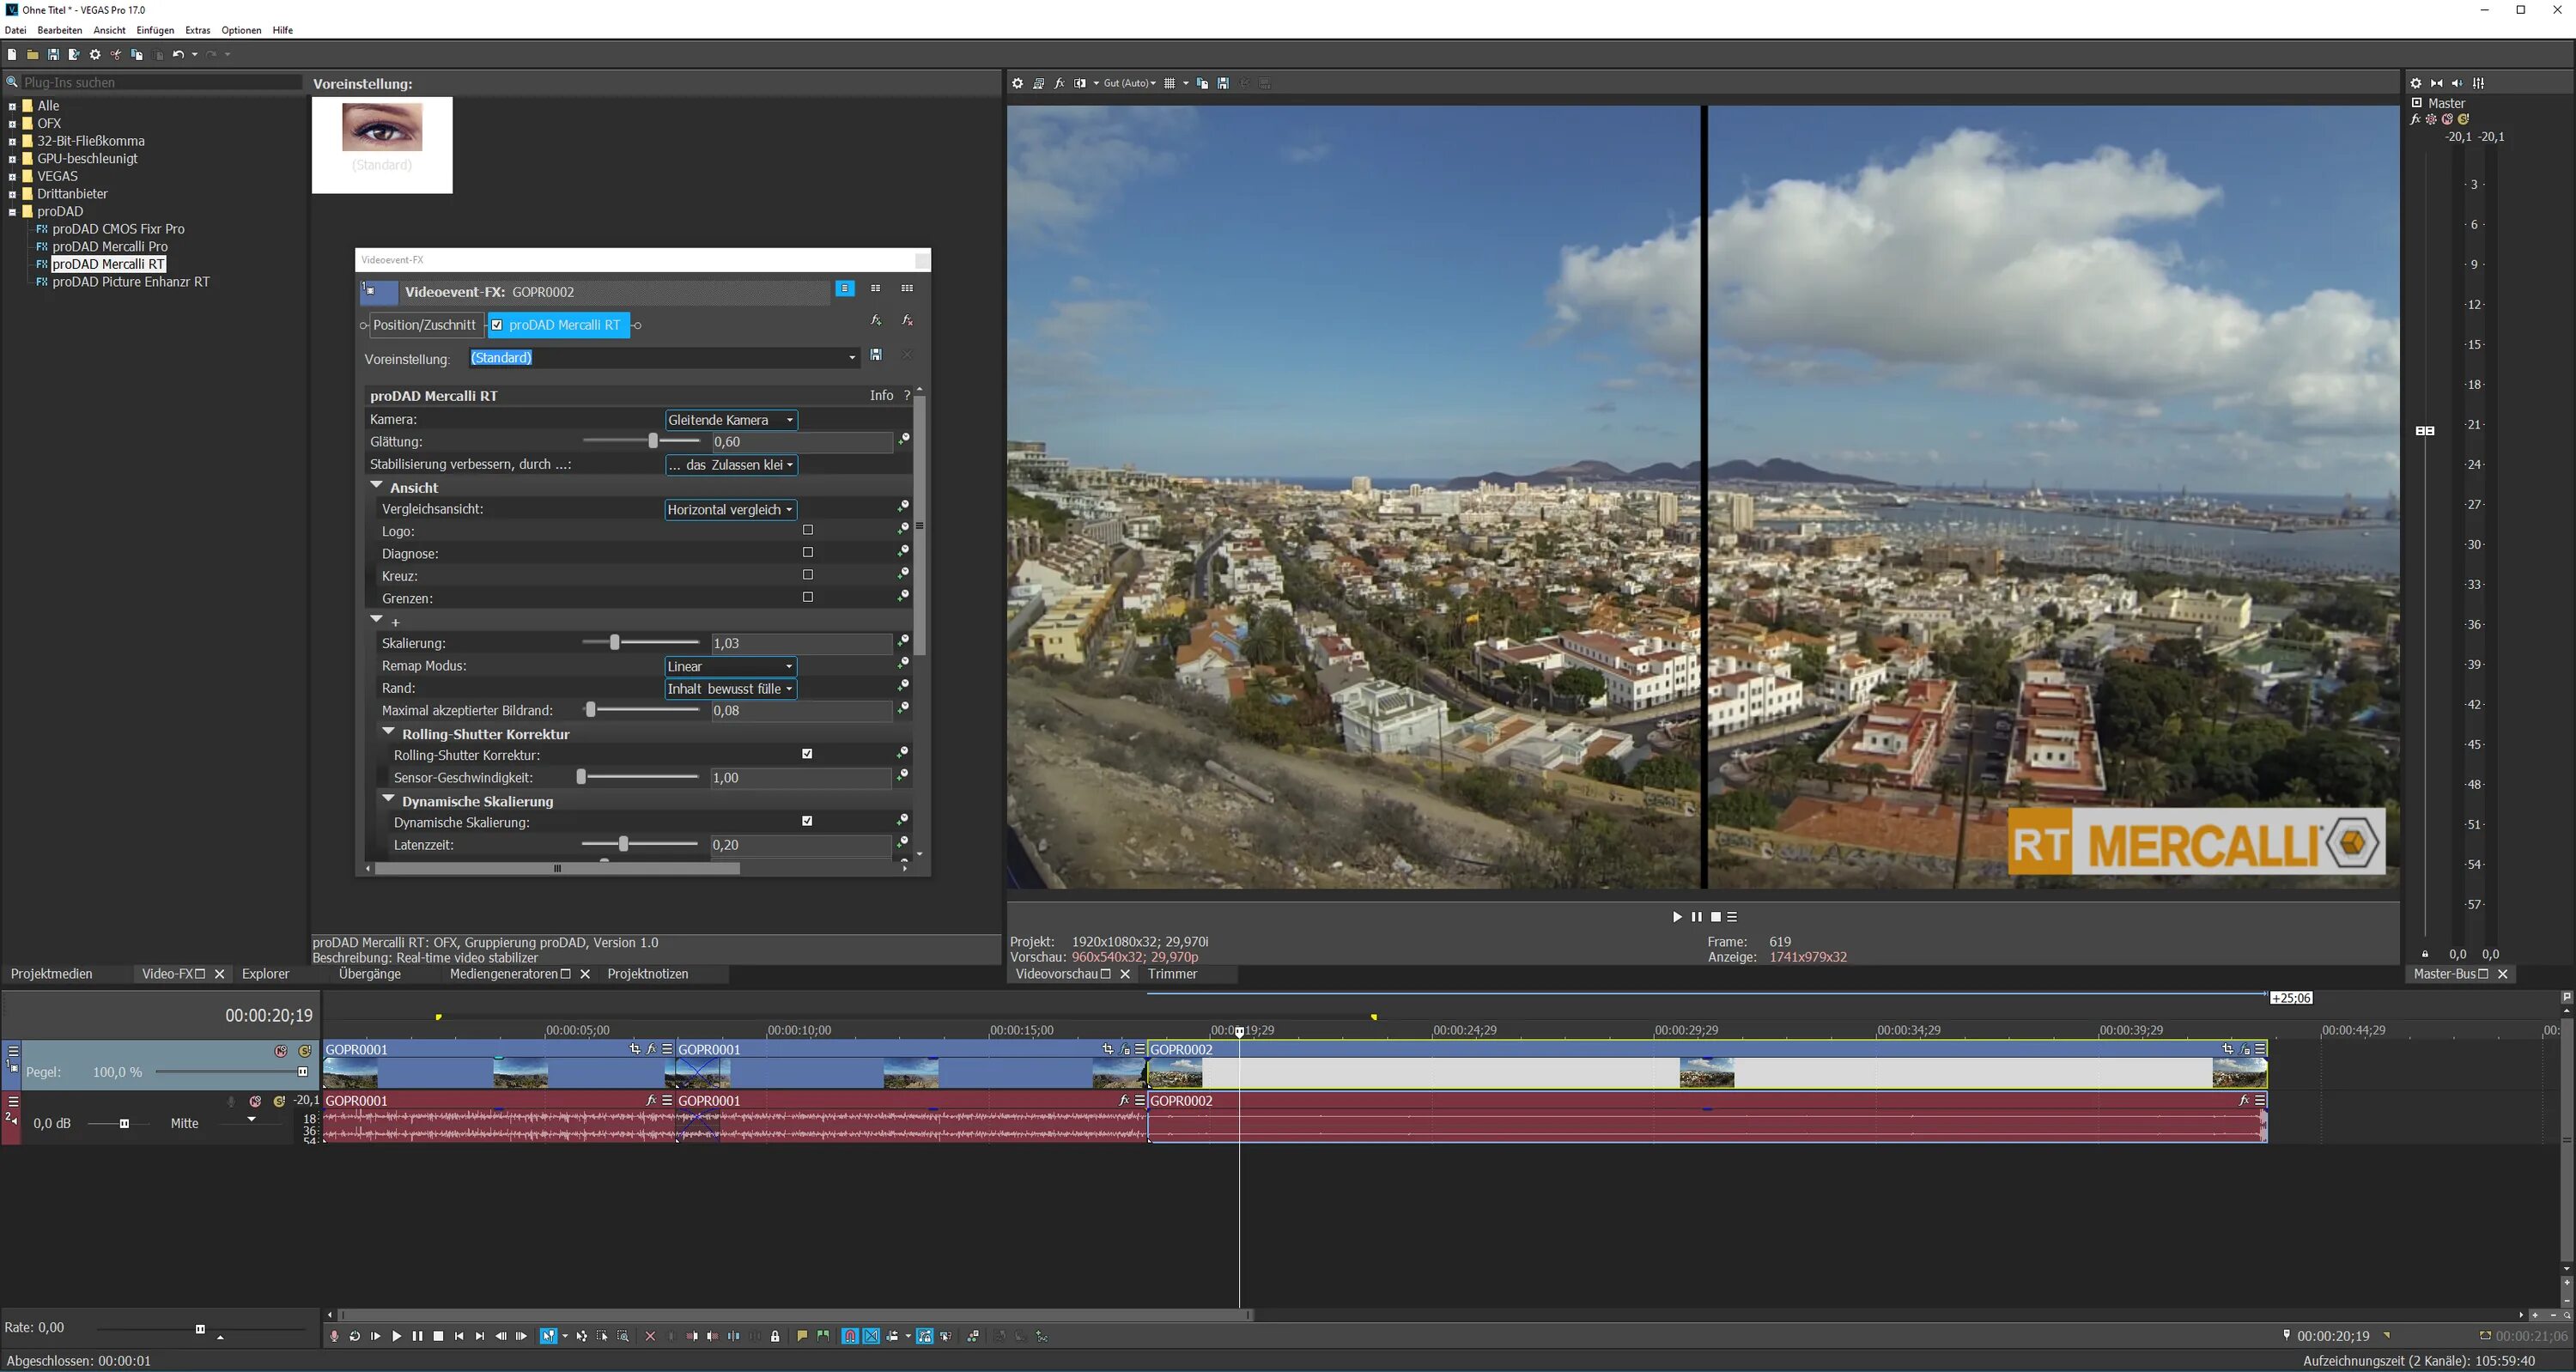This screenshot has width=2576, height=1372.
Task: Enable the Logo checkbox
Action: click(808, 530)
